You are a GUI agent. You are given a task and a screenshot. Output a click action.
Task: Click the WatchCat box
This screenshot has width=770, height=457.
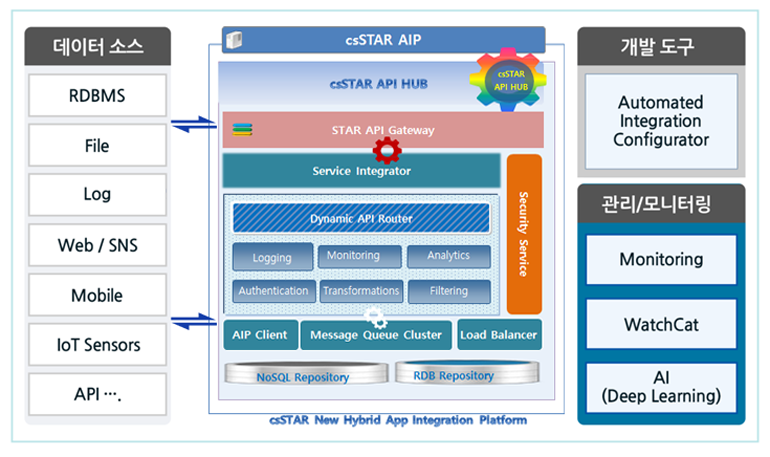click(661, 324)
